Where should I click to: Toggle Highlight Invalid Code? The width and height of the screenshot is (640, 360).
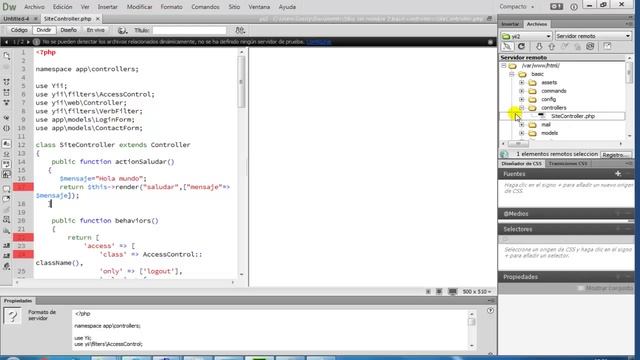point(7,154)
